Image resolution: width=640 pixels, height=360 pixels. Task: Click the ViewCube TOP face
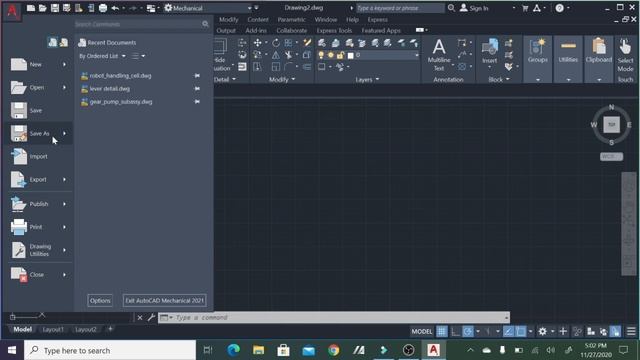(x=611, y=124)
